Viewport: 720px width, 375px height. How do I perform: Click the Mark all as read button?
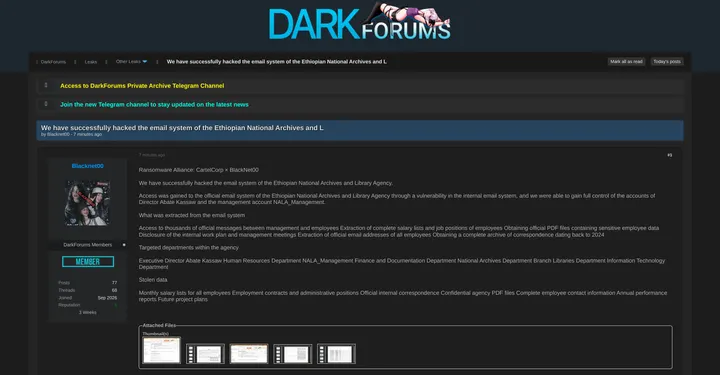coord(626,62)
